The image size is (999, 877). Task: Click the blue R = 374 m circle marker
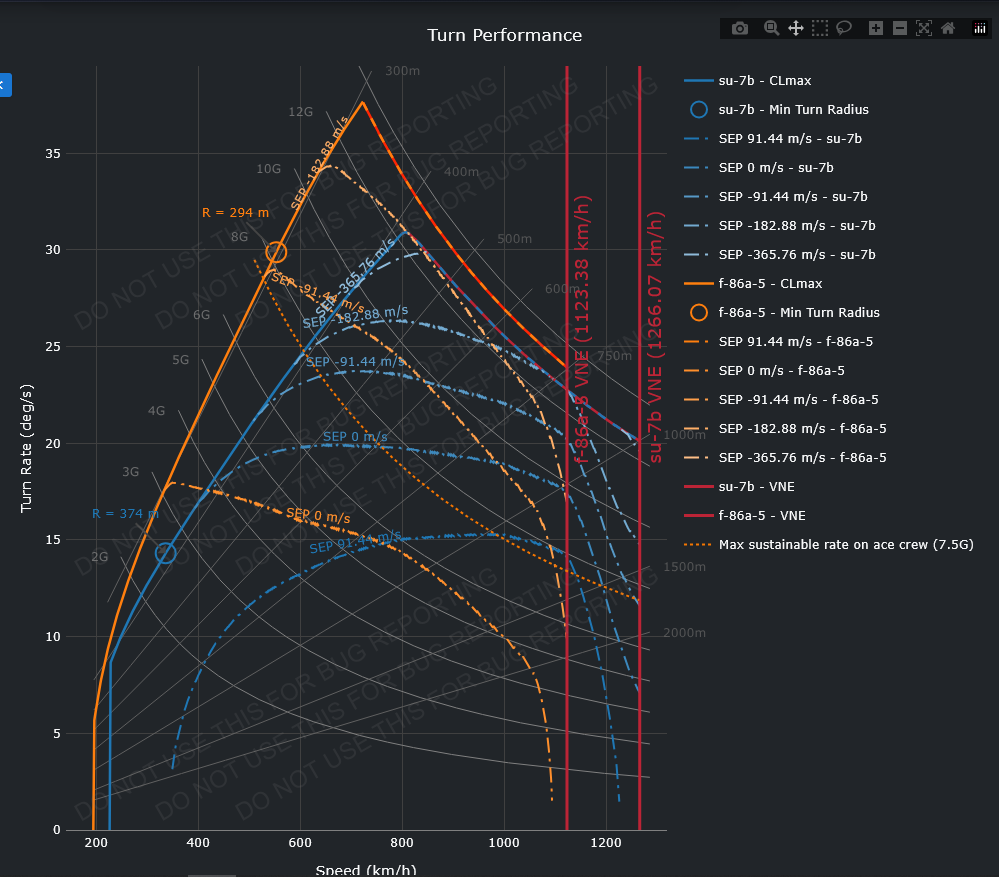(x=166, y=553)
